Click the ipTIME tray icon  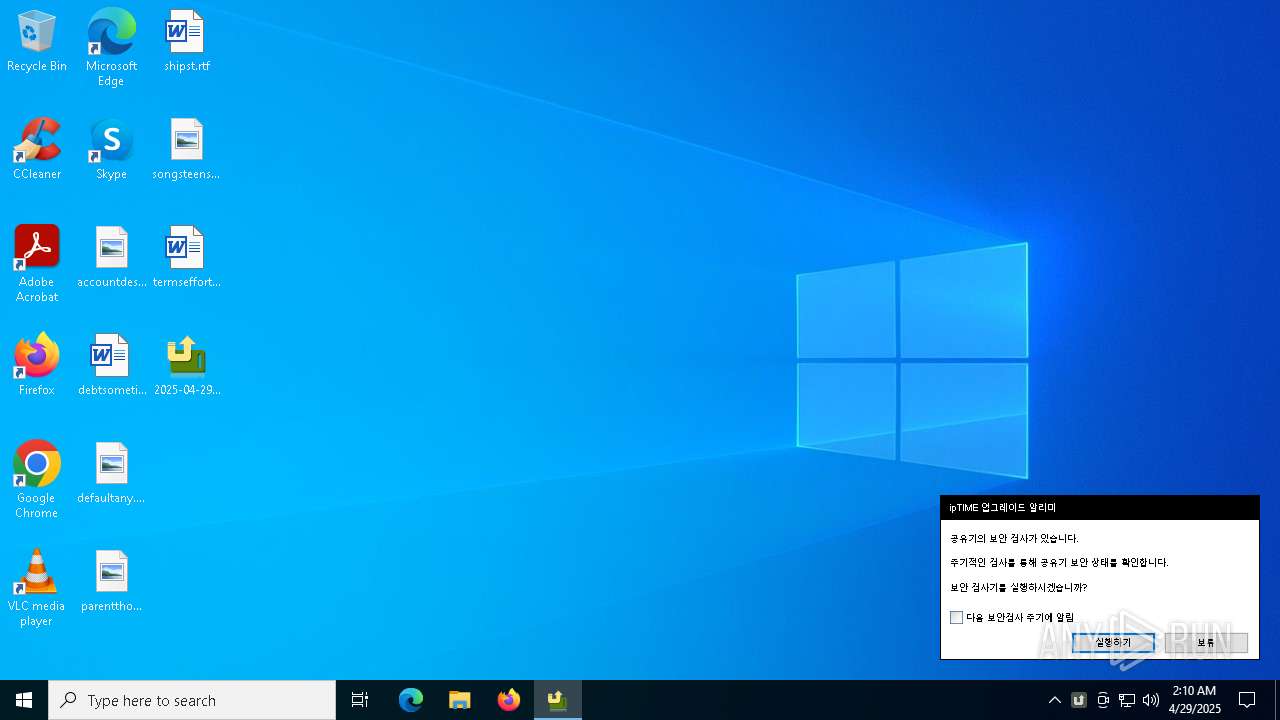coord(1079,700)
